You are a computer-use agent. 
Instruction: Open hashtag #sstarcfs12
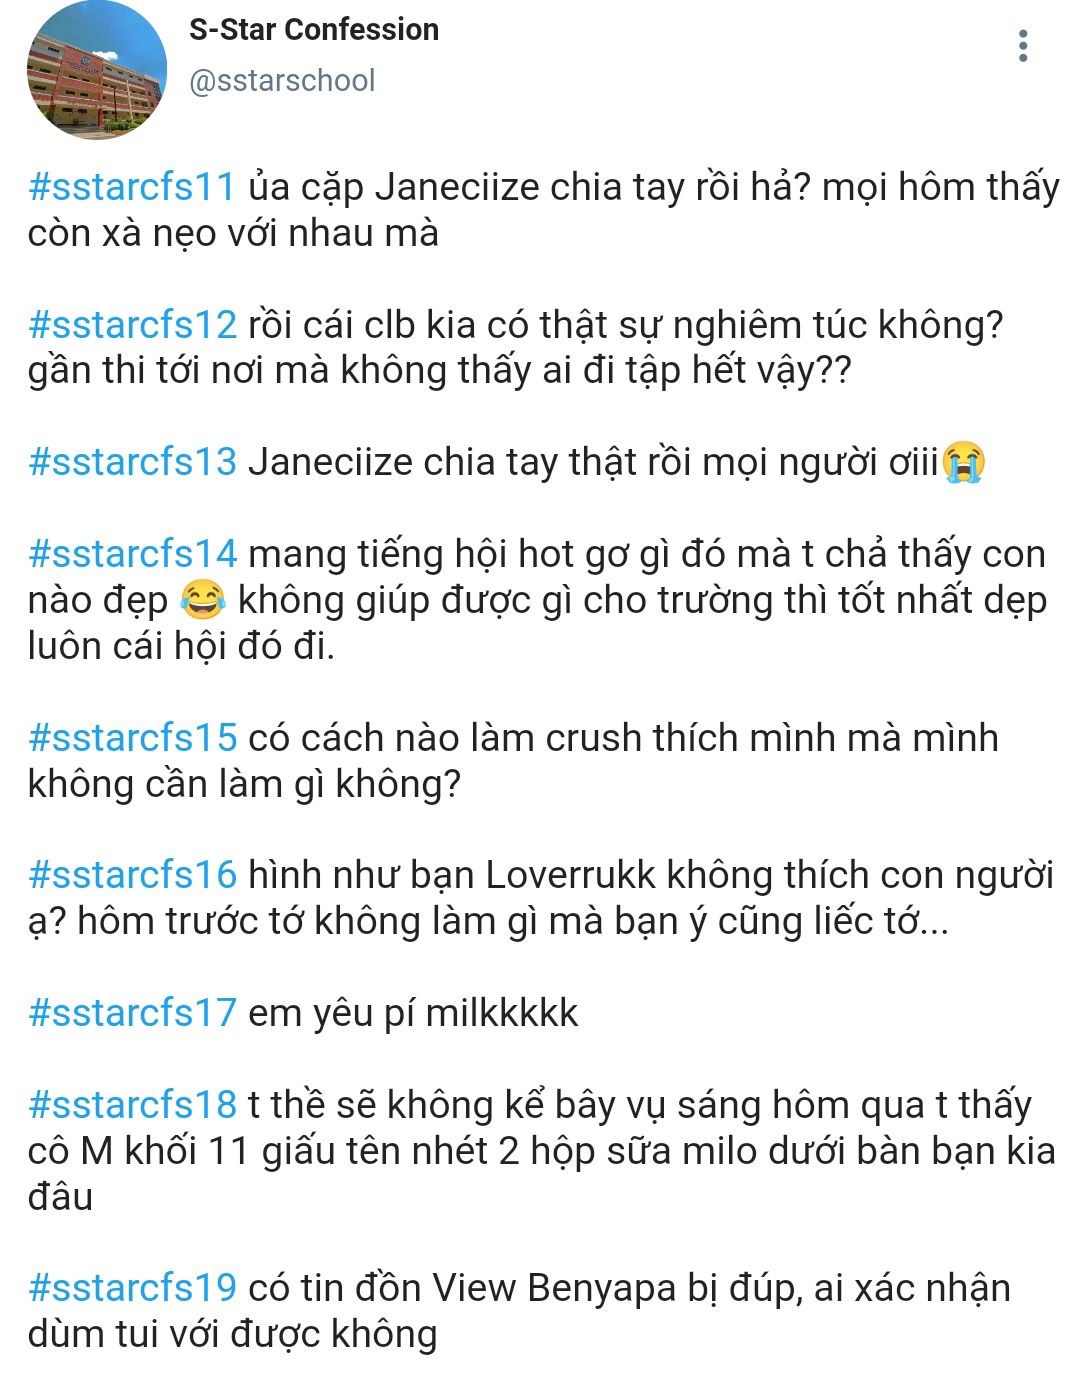pos(132,325)
